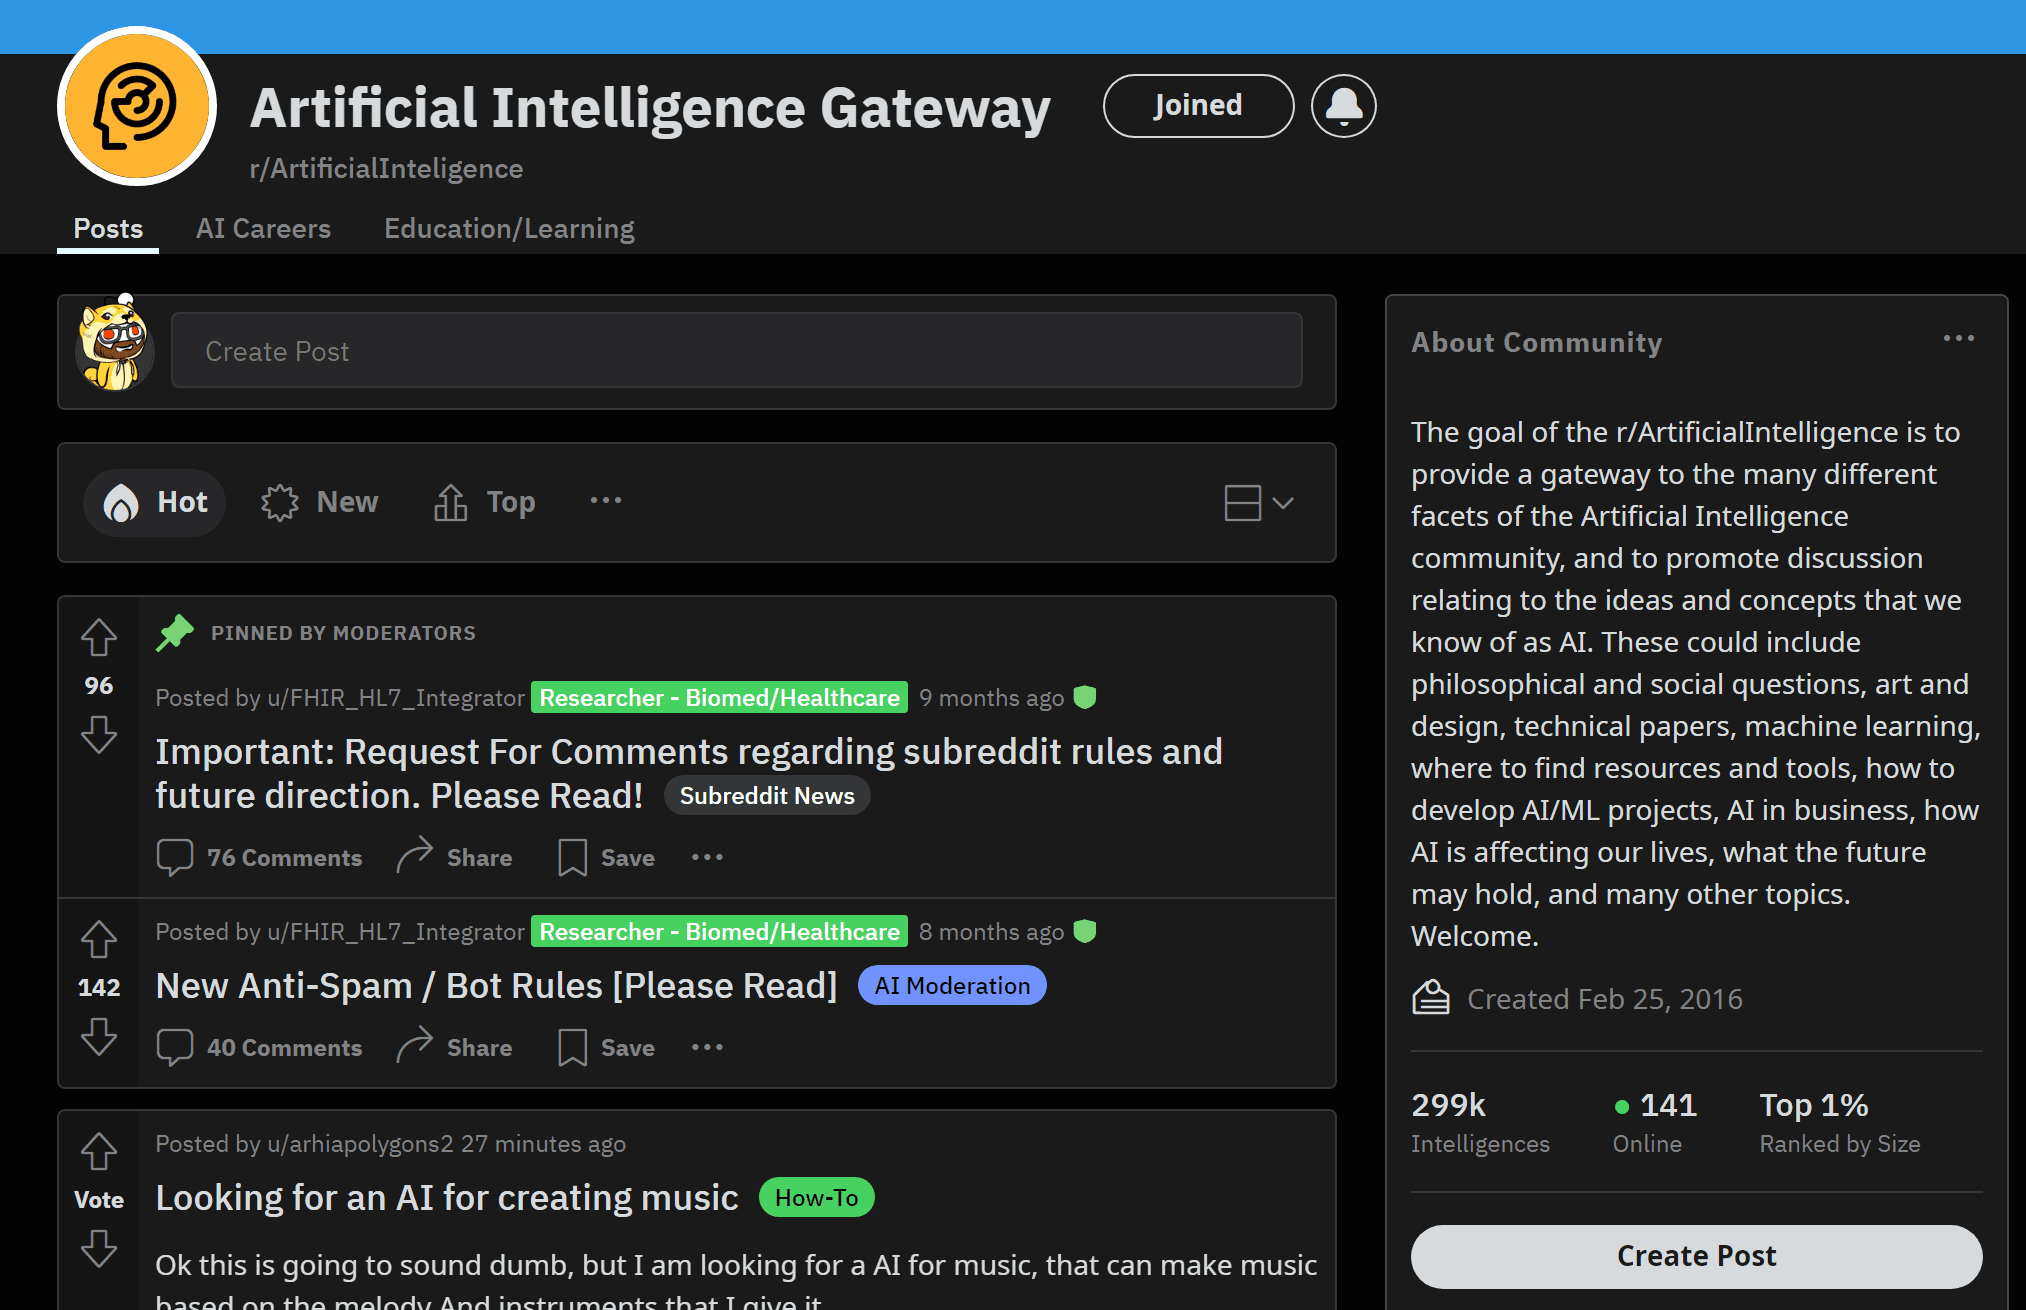Toggle the Joined membership button
The width and height of the screenshot is (2026, 1310).
click(1198, 106)
